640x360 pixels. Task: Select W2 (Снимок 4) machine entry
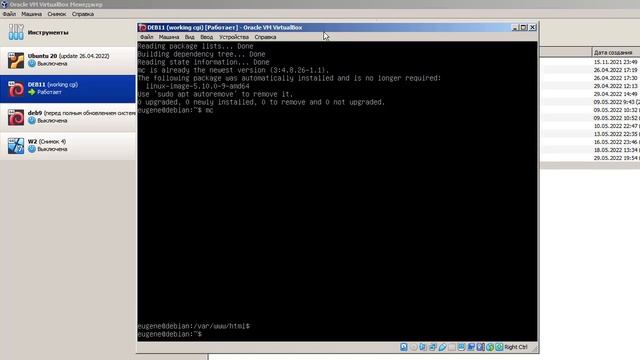pyautogui.click(x=68, y=146)
